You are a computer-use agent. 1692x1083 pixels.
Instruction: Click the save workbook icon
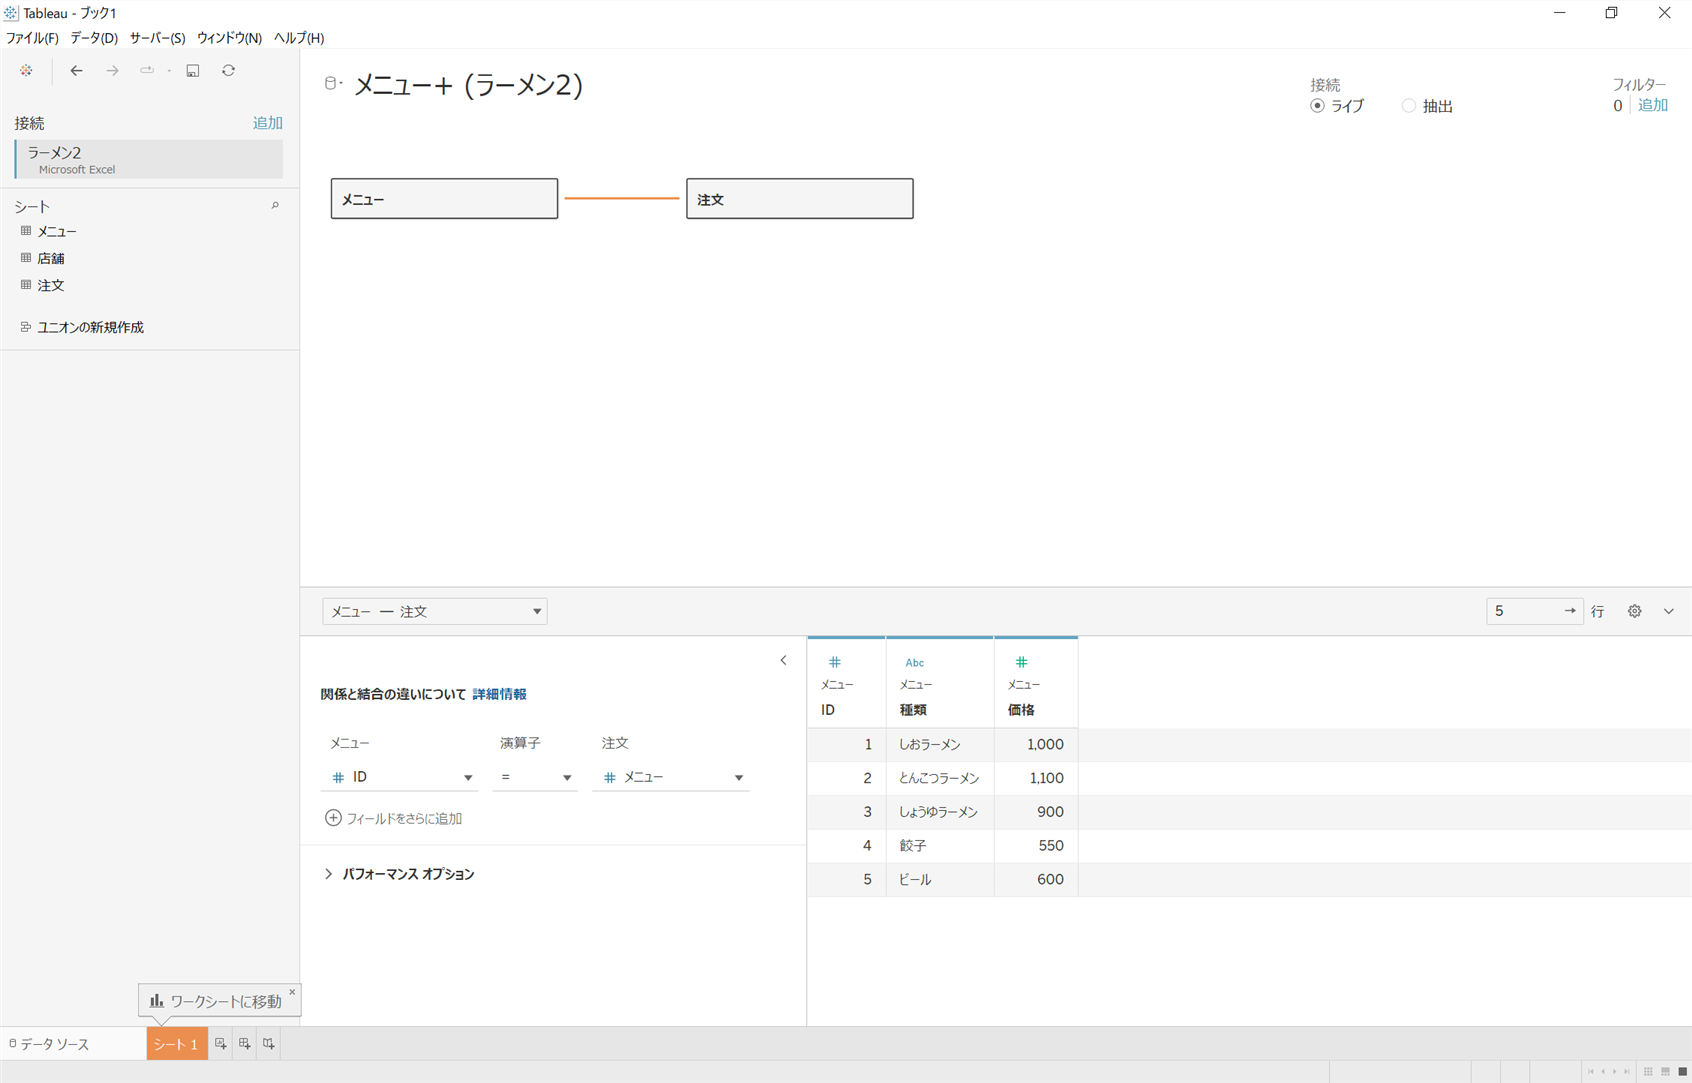coord(192,70)
